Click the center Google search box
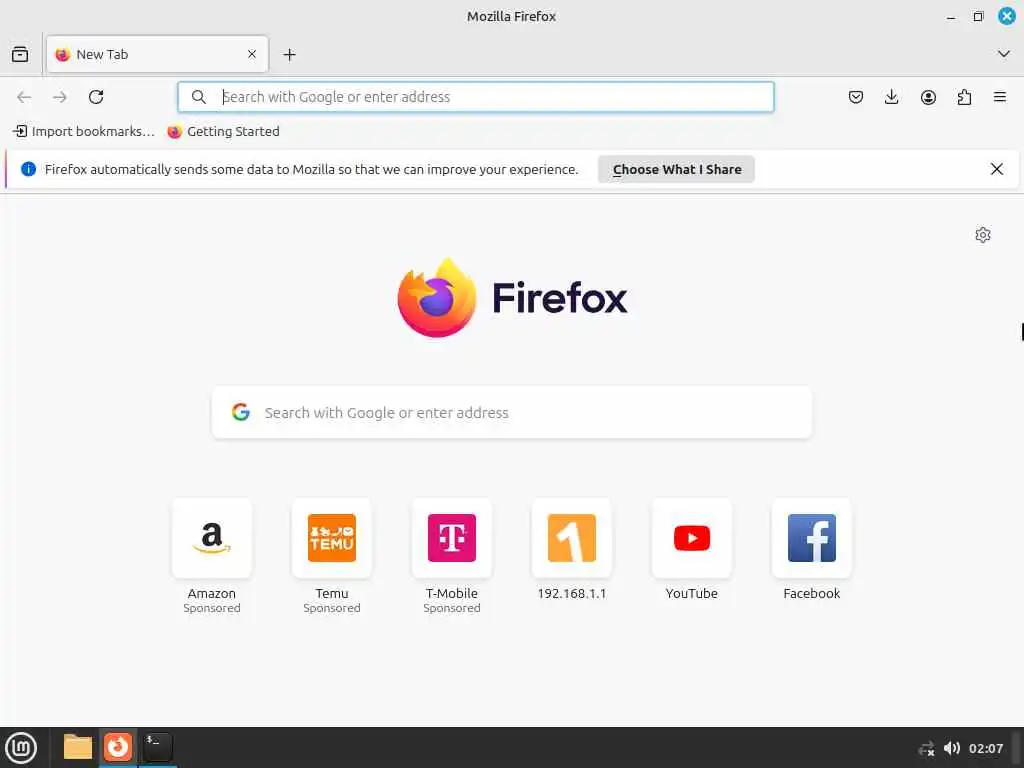The width and height of the screenshot is (1024, 768). [512, 413]
